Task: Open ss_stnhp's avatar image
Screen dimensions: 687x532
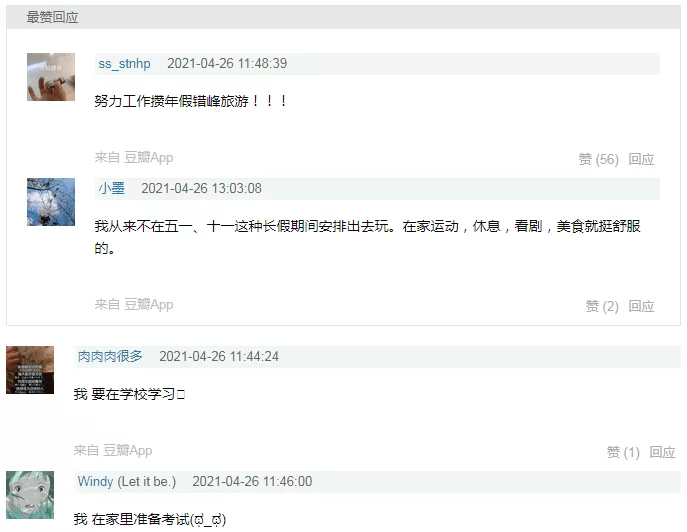Action: (51, 77)
